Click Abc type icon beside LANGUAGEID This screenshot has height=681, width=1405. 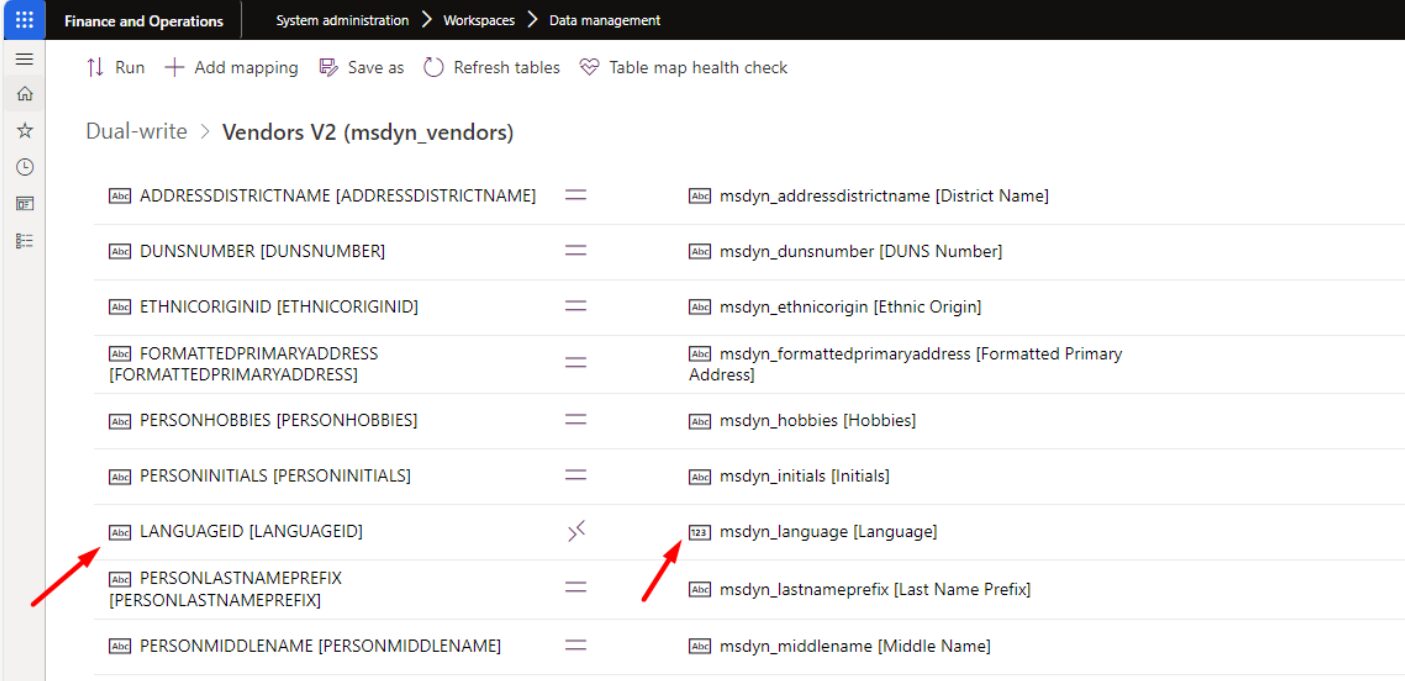pyautogui.click(x=119, y=532)
